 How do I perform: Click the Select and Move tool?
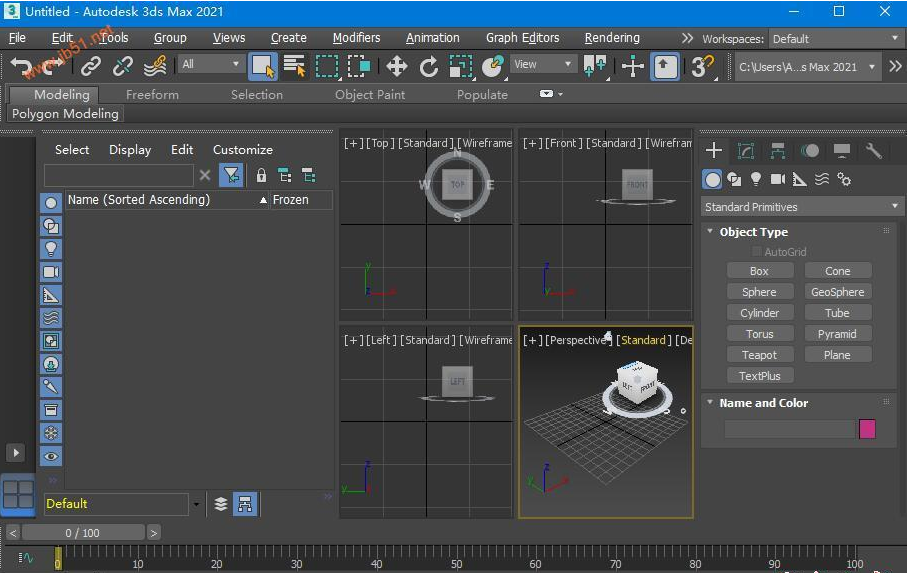(397, 66)
